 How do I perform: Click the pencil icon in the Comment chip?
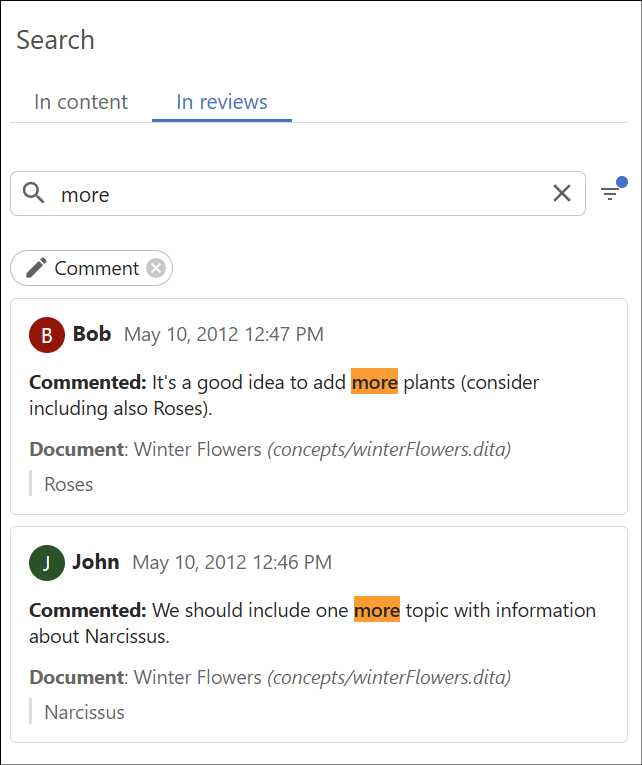click(x=36, y=268)
